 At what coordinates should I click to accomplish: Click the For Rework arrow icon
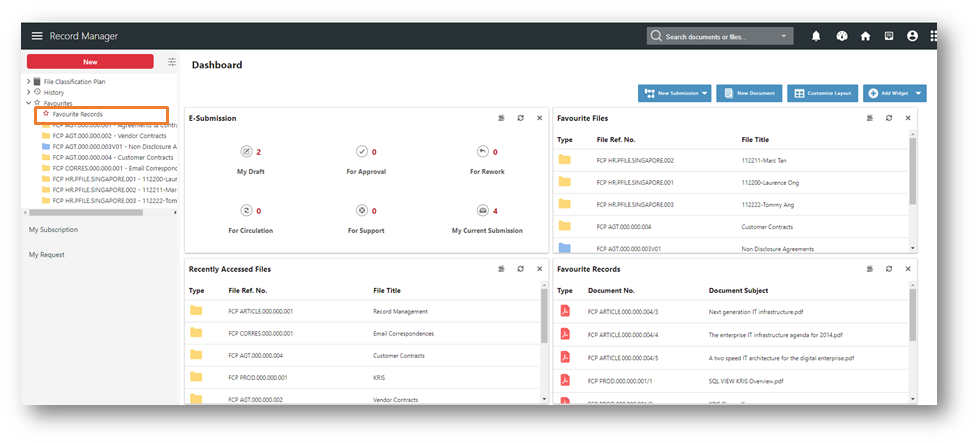click(x=483, y=152)
